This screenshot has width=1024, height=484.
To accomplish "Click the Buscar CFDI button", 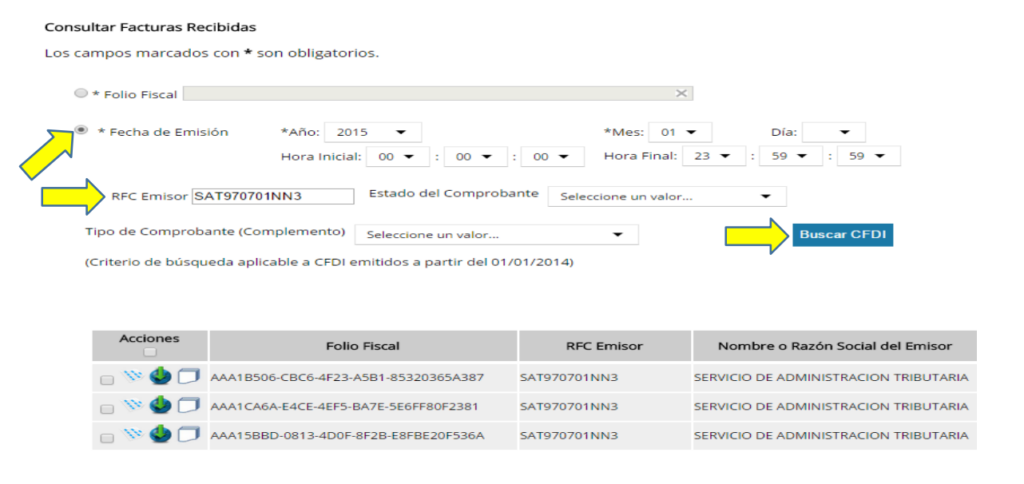I will click(x=843, y=234).
